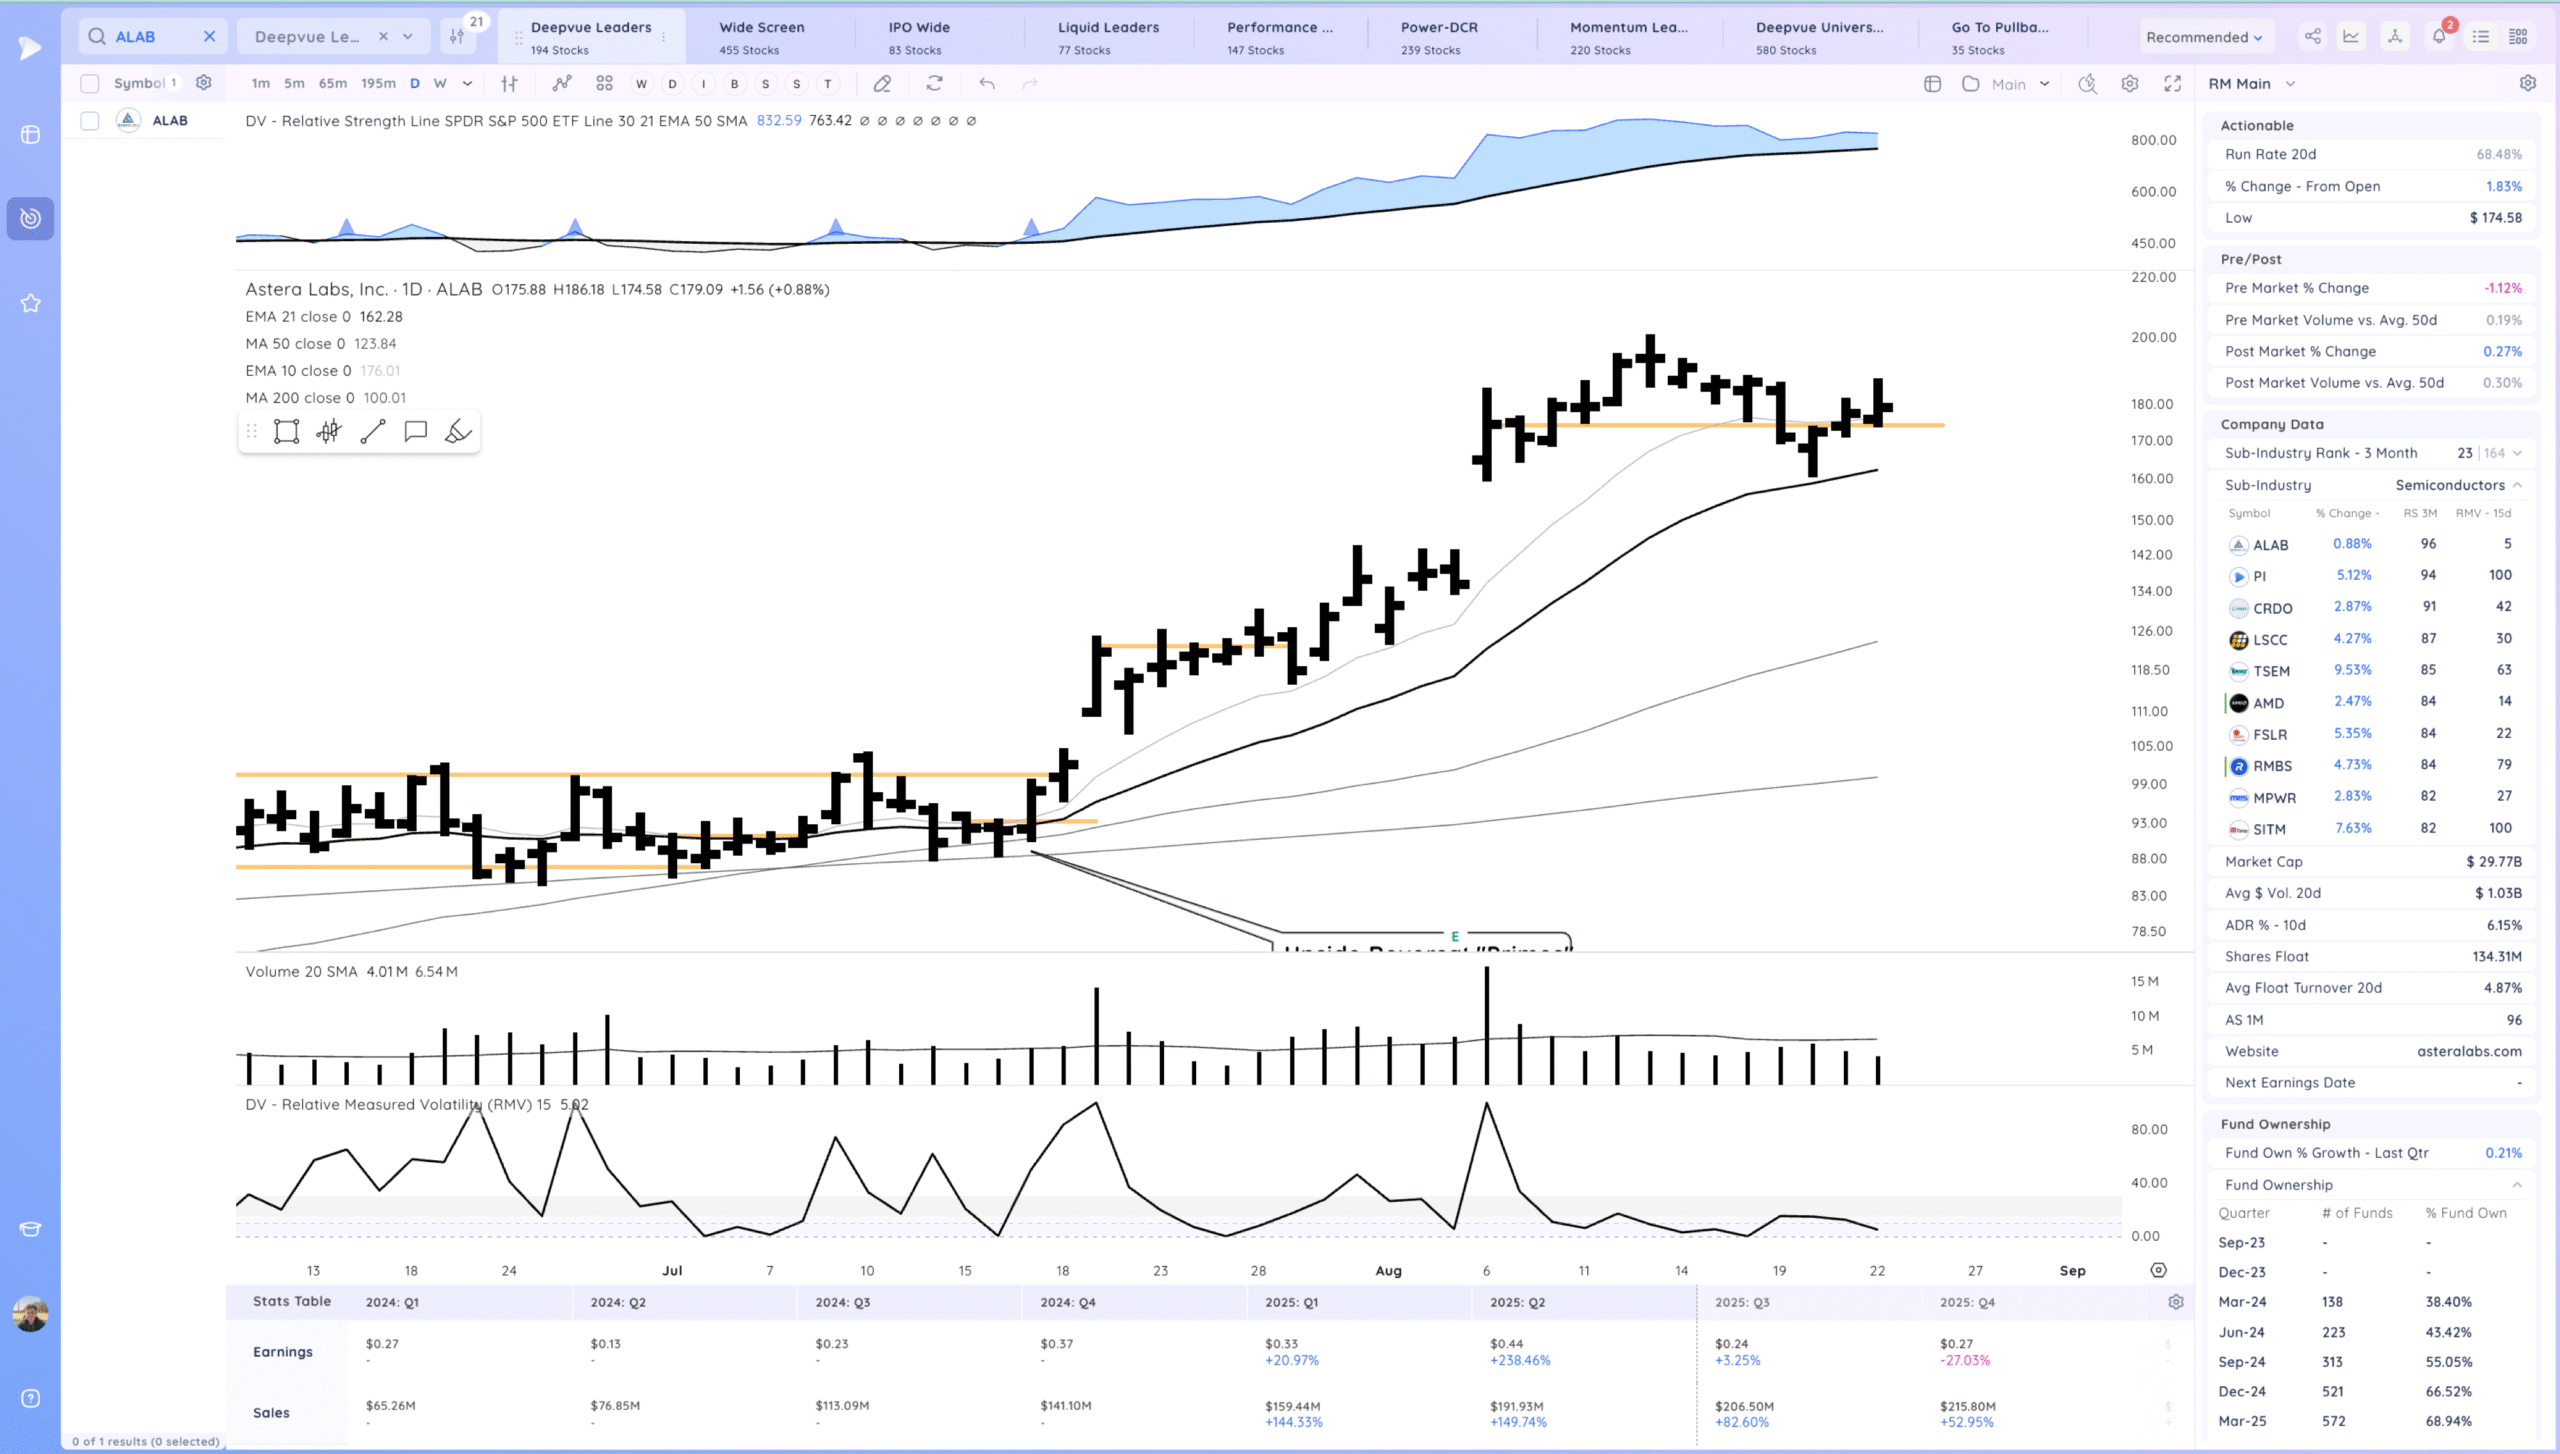This screenshot has width=2560, height=1454.
Task: Select the D daily timeframe
Action: pos(414,84)
